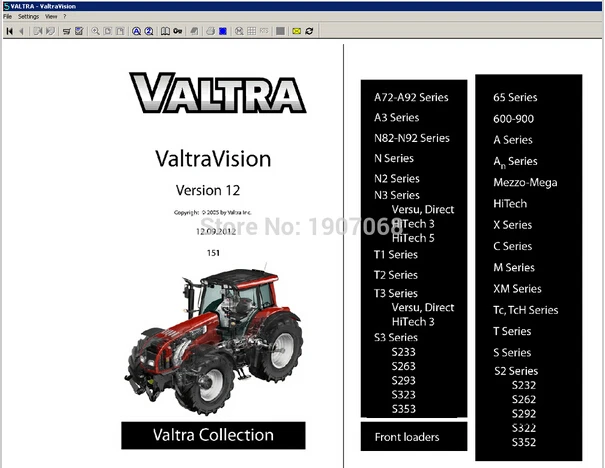This screenshot has width=605, height=468.
Task: Select M Series
Action: coord(514,267)
